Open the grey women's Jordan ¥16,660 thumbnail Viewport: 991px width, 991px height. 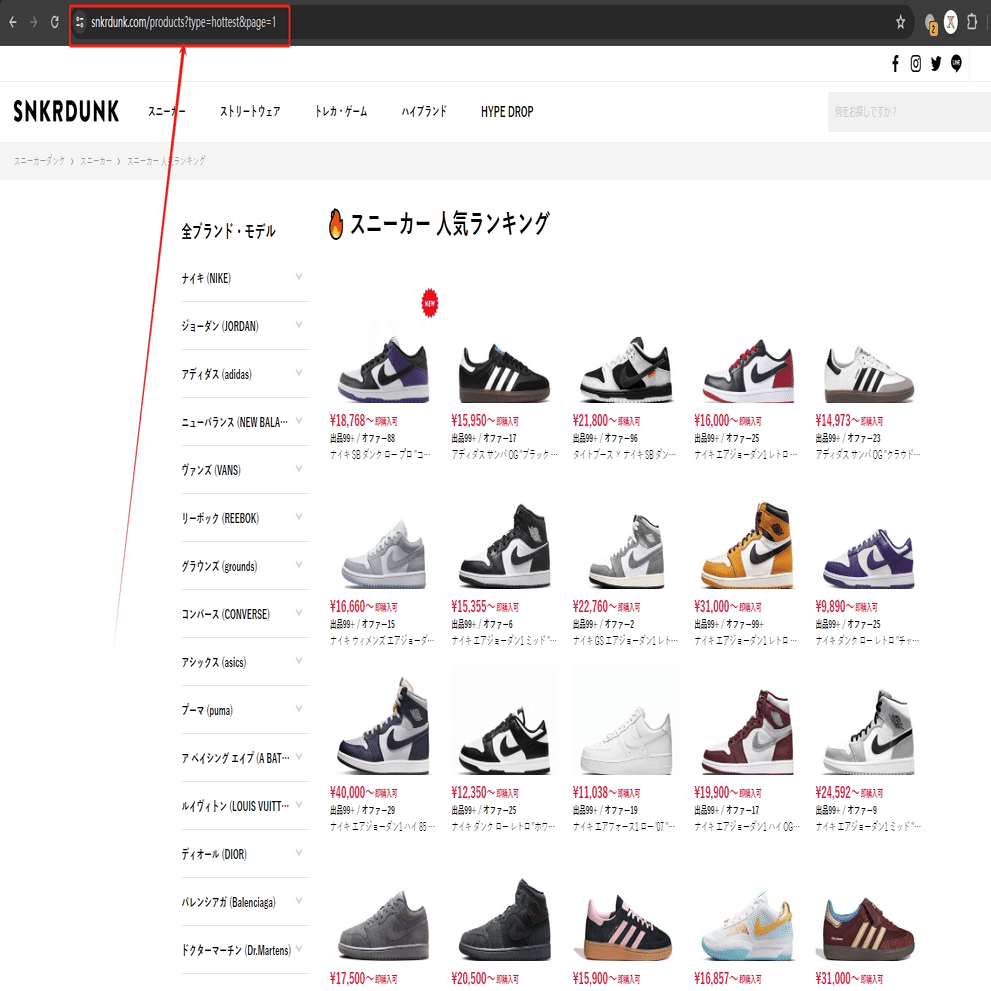coord(383,555)
